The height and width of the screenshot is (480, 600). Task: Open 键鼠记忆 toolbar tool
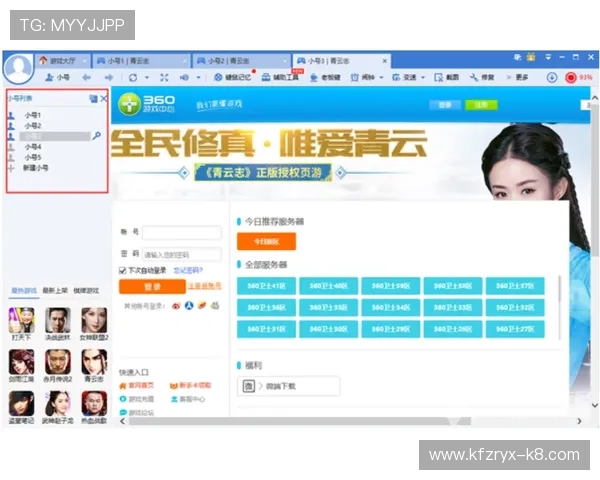point(233,77)
